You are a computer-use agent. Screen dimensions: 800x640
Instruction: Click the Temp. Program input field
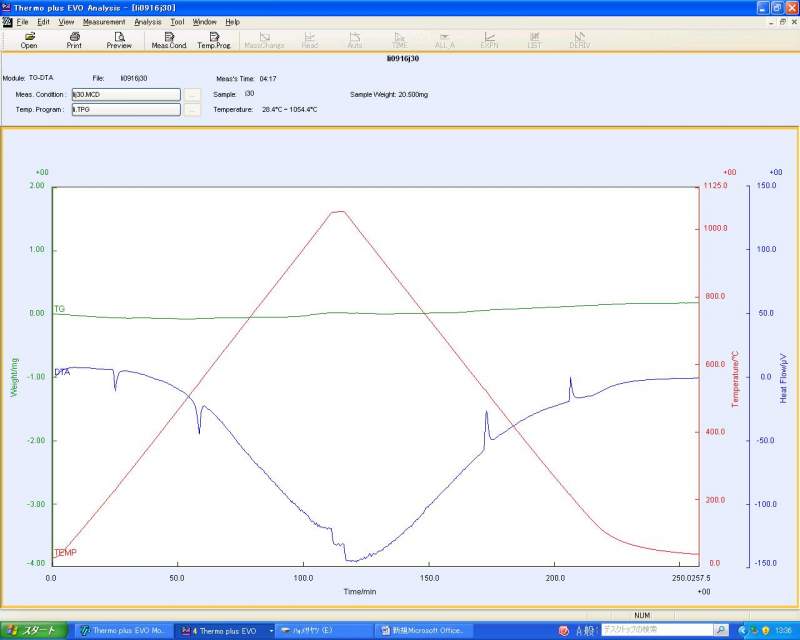(125, 109)
